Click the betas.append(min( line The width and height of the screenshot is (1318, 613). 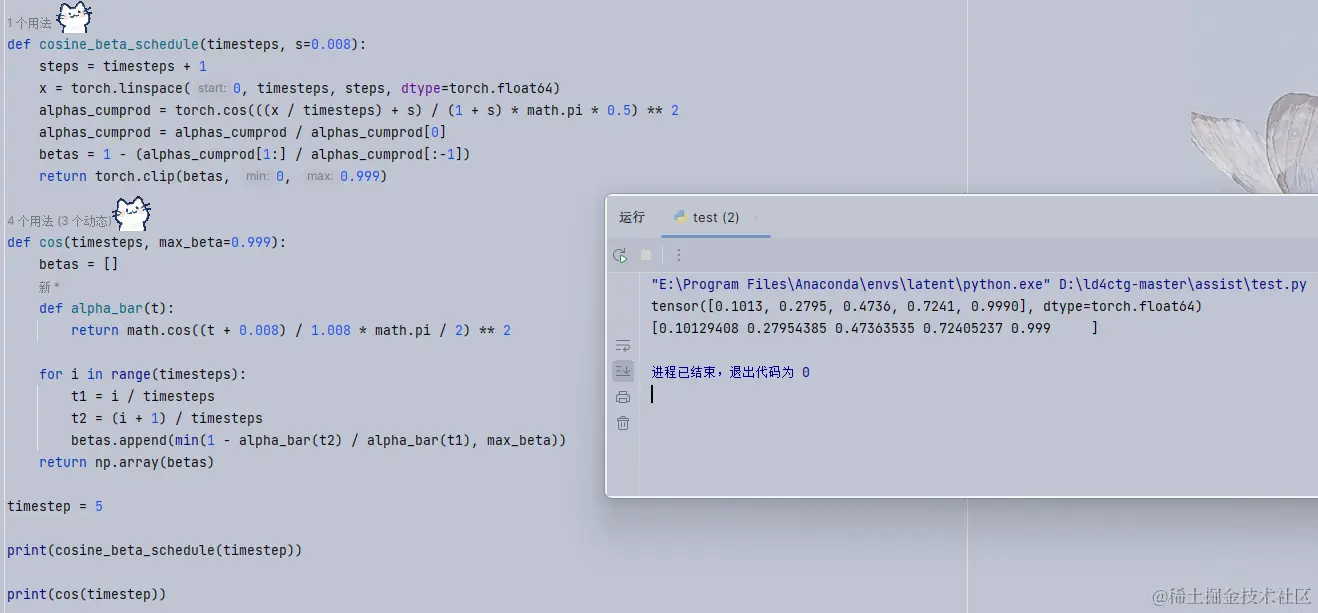pos(319,440)
